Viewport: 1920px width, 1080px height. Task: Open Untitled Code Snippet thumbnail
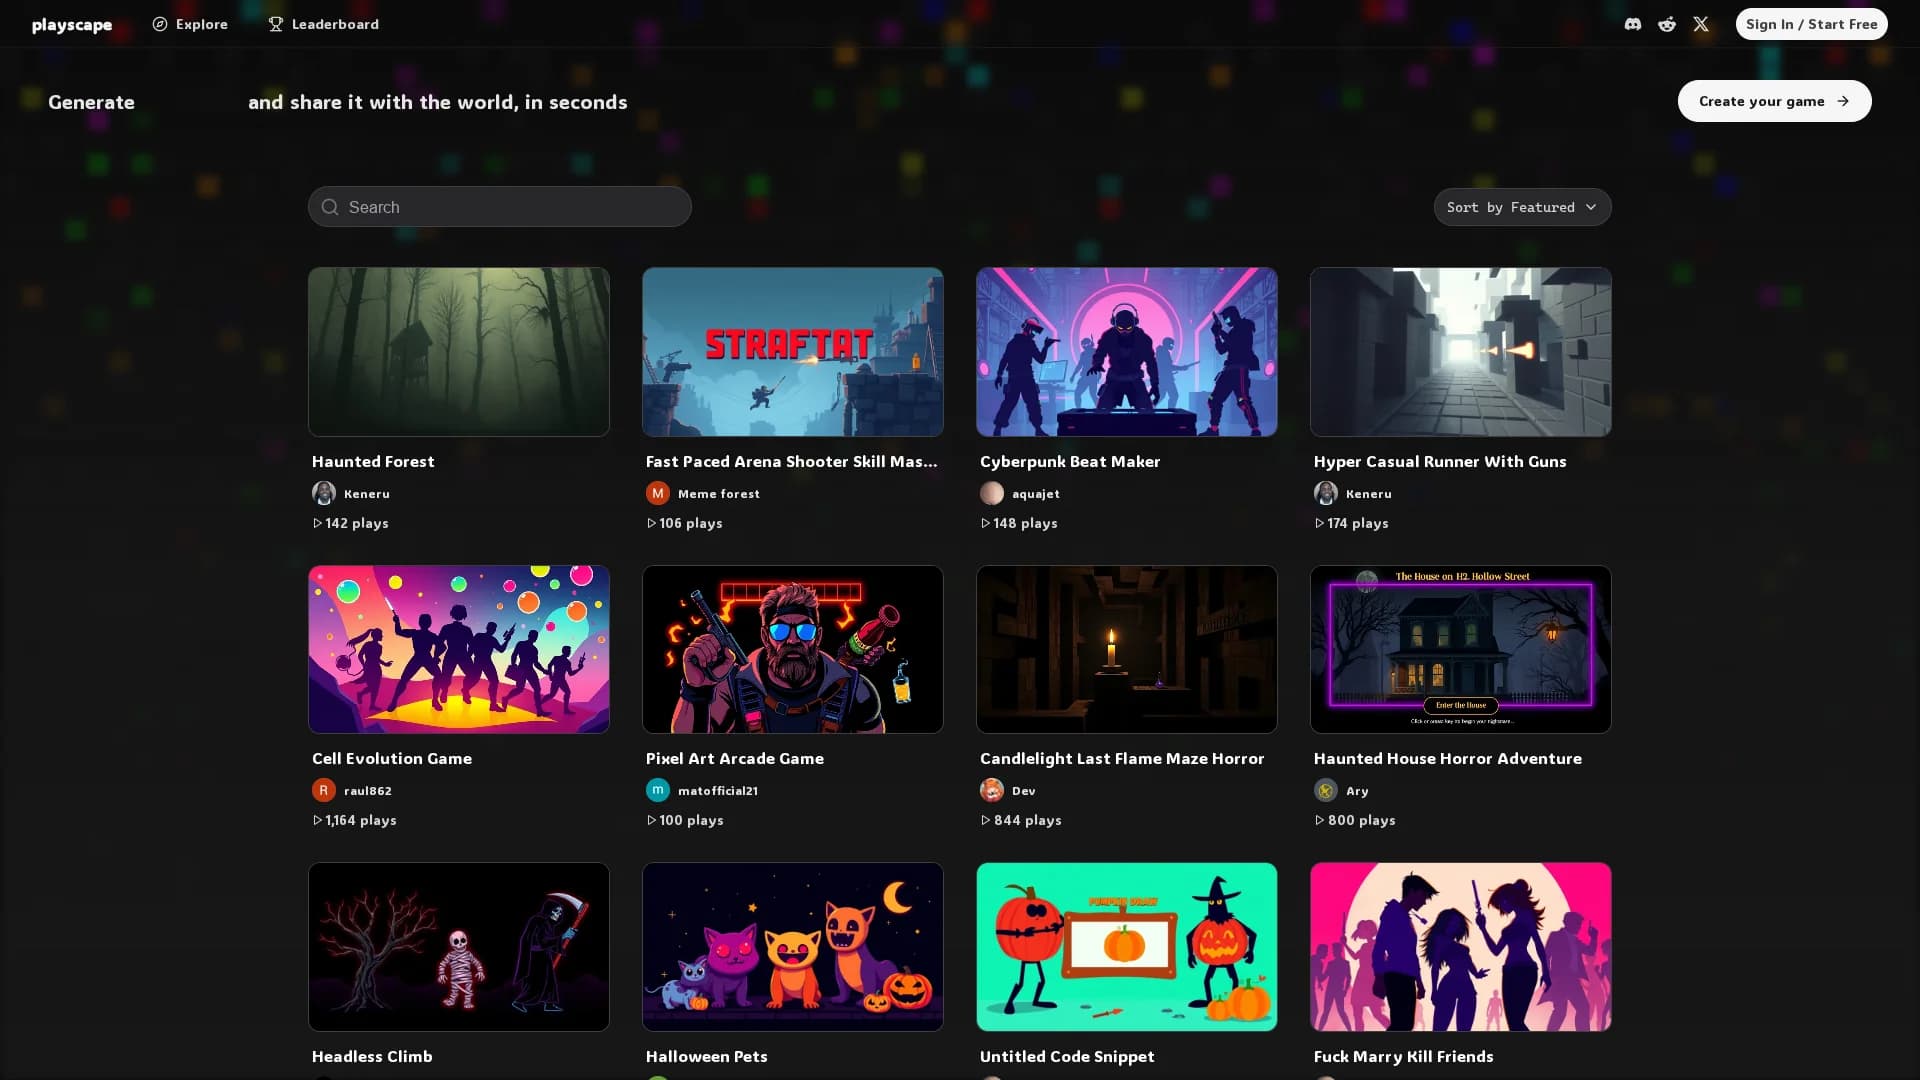(1127, 947)
